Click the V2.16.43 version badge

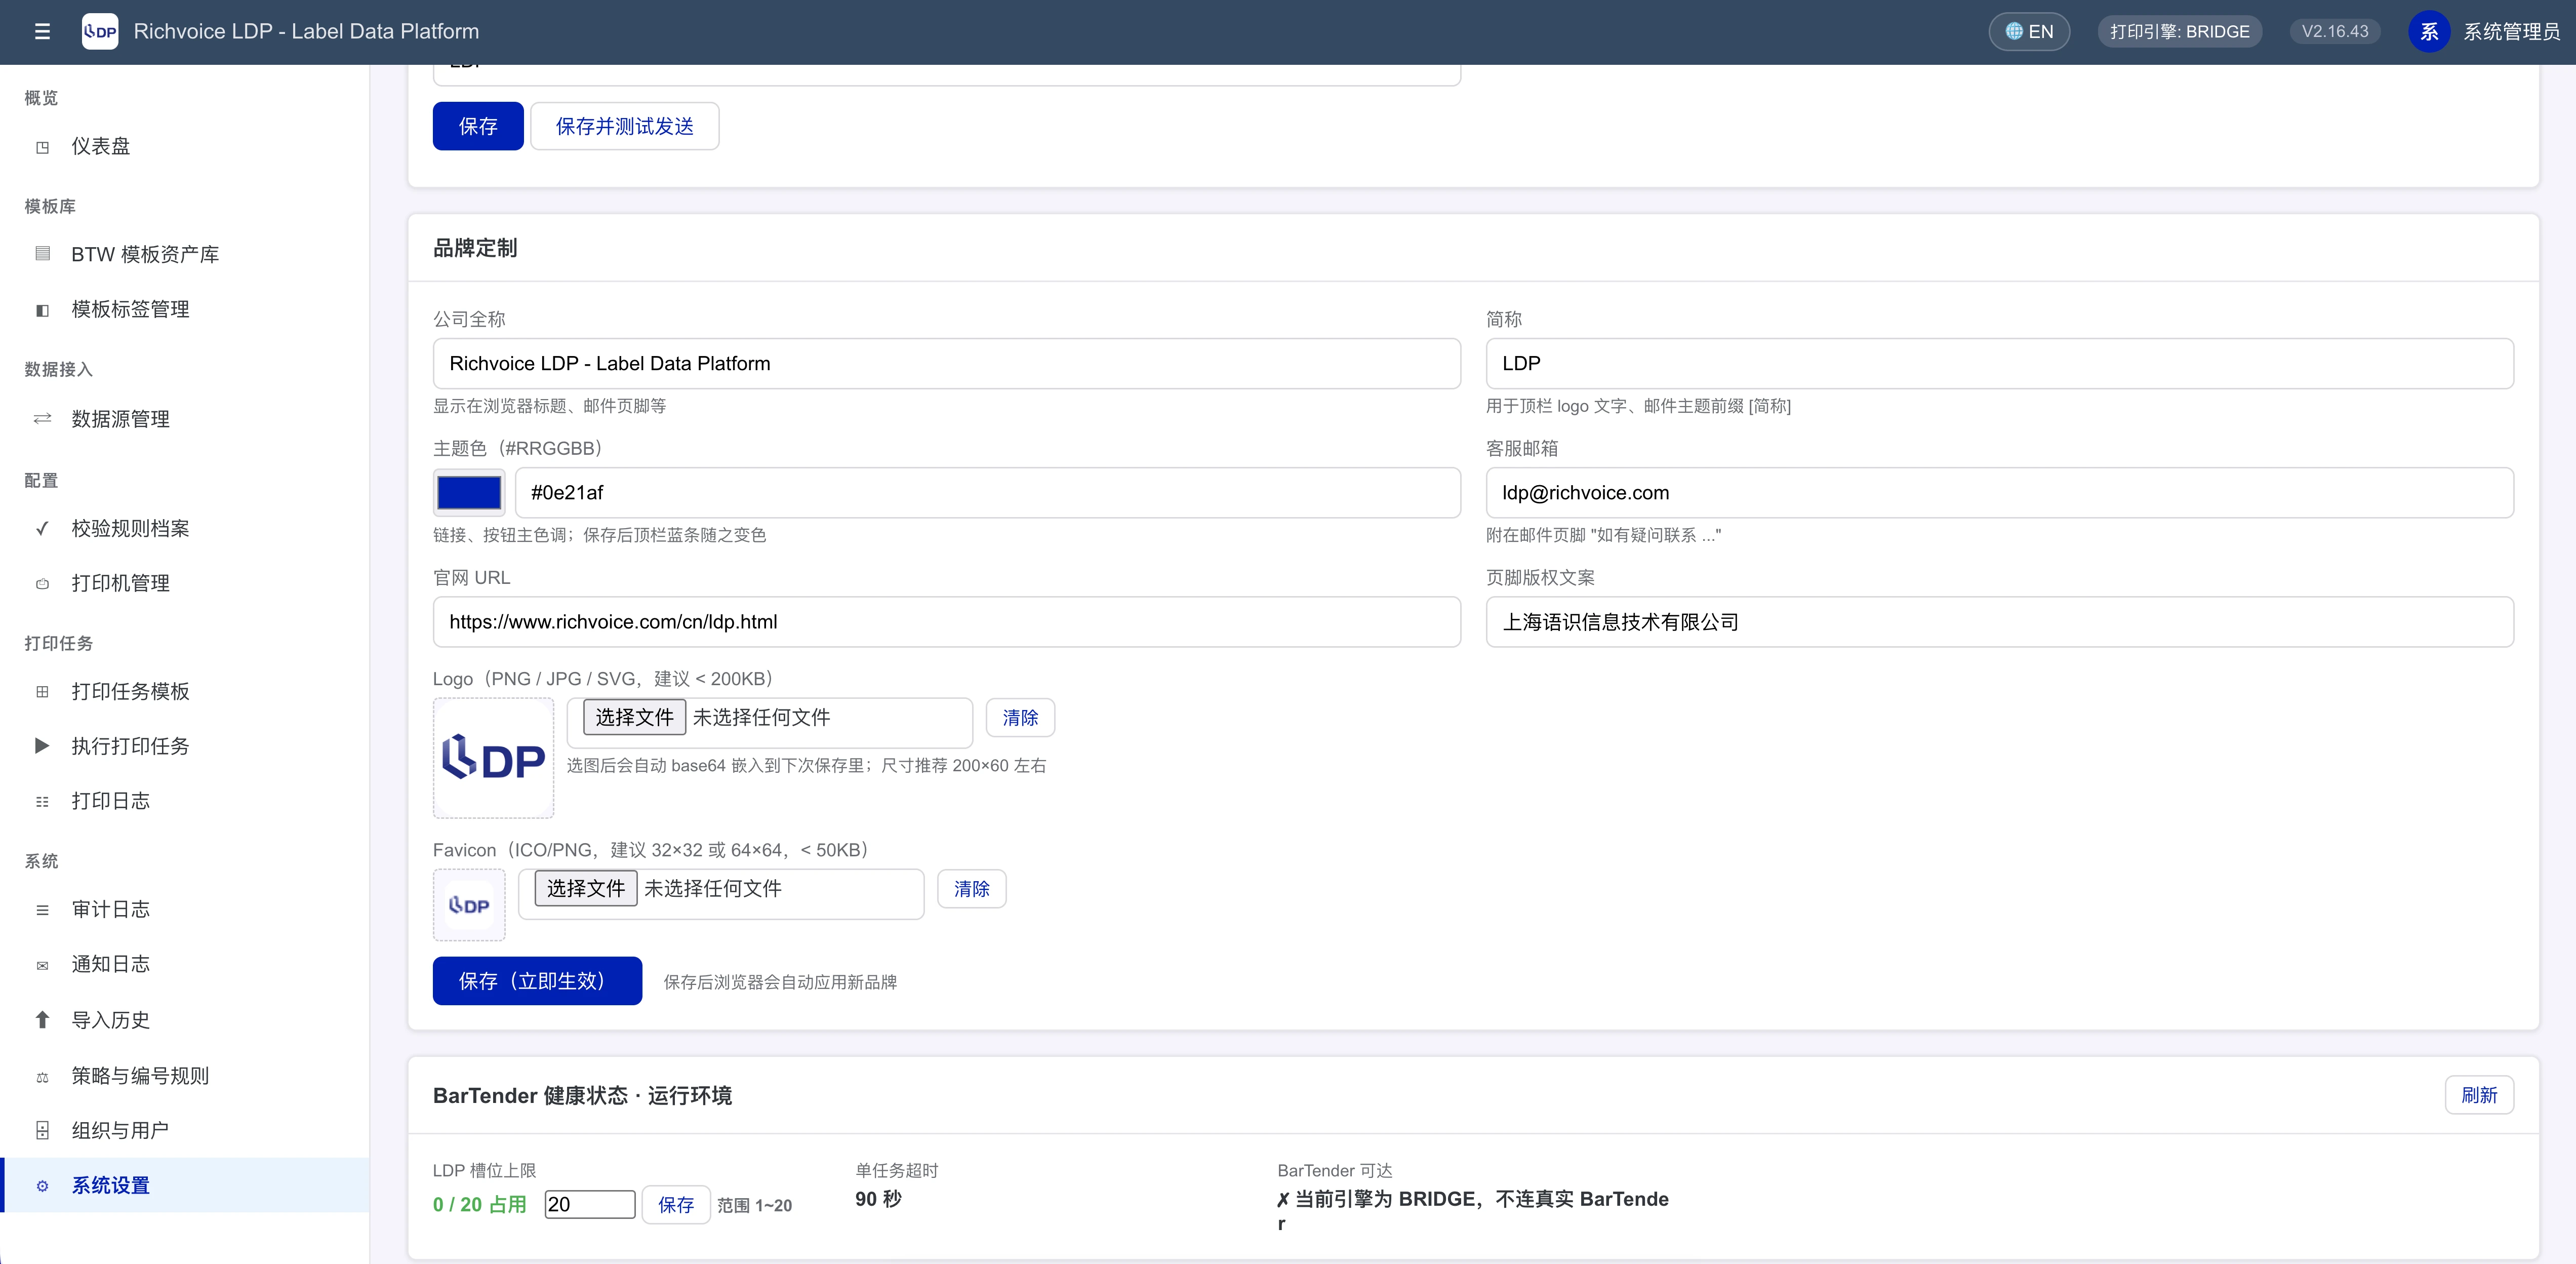(2335, 32)
